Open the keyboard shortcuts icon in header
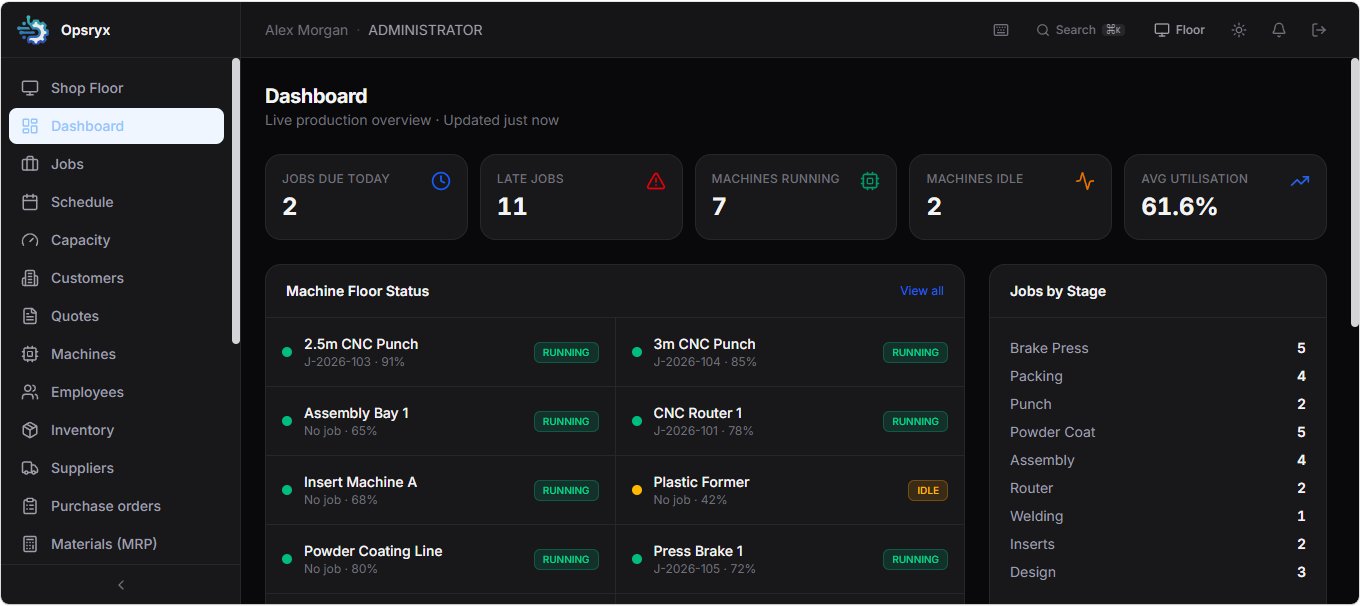This screenshot has height=606, width=1360. (x=1001, y=30)
